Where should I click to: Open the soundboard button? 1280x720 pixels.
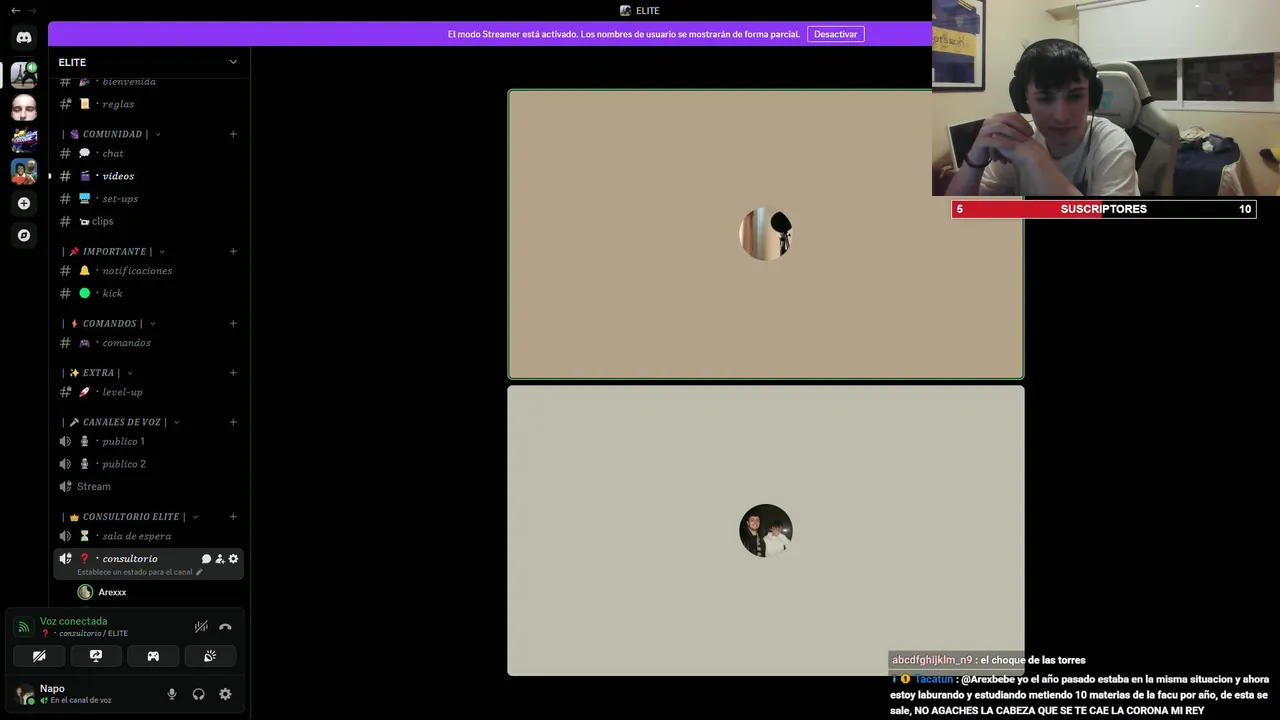210,656
